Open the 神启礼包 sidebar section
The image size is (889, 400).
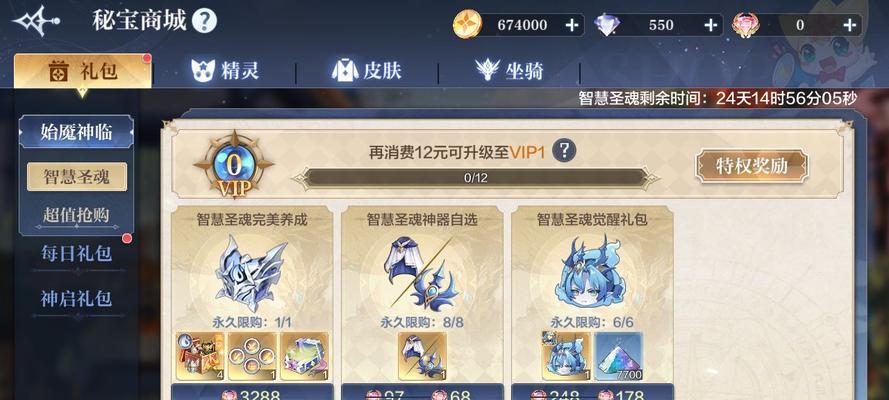pyautogui.click(x=76, y=299)
